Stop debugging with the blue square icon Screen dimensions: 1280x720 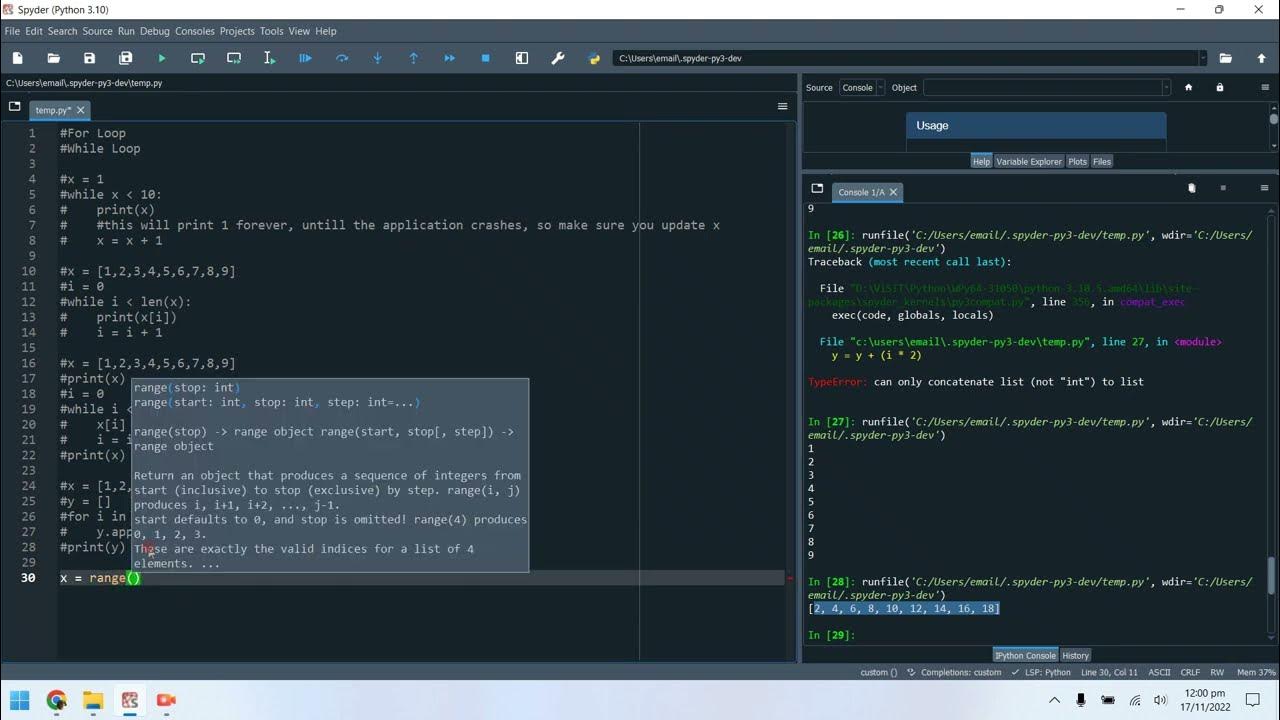point(486,58)
